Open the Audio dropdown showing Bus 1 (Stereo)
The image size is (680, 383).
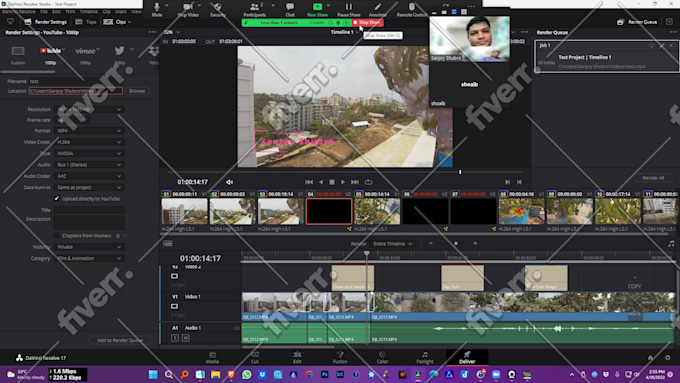[89, 165]
